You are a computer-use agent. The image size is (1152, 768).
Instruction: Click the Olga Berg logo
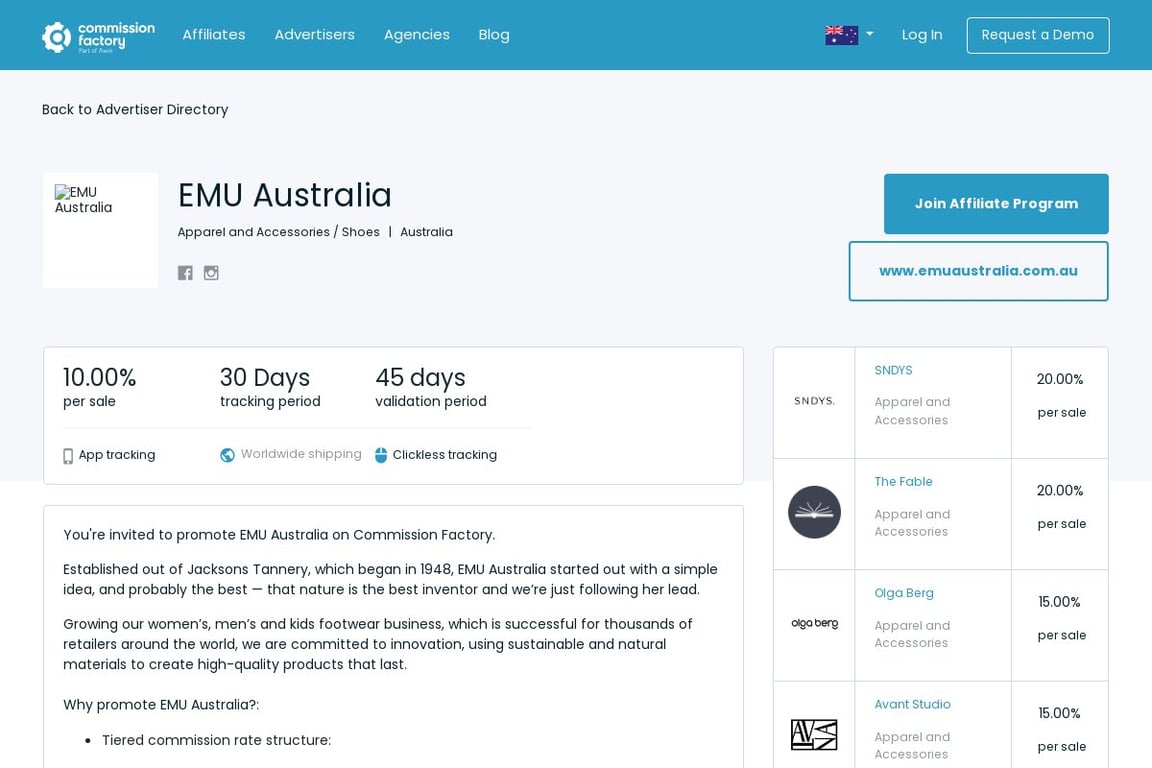(814, 623)
